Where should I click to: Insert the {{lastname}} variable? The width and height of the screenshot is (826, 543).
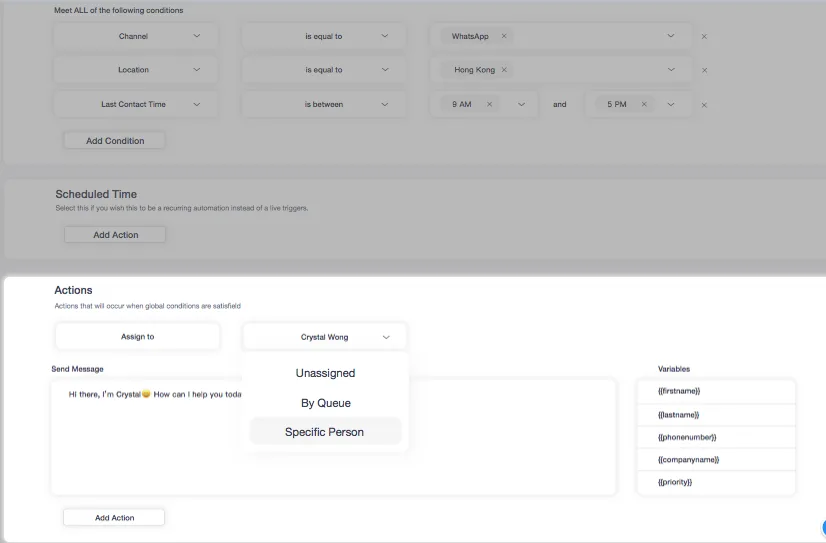click(x=716, y=415)
